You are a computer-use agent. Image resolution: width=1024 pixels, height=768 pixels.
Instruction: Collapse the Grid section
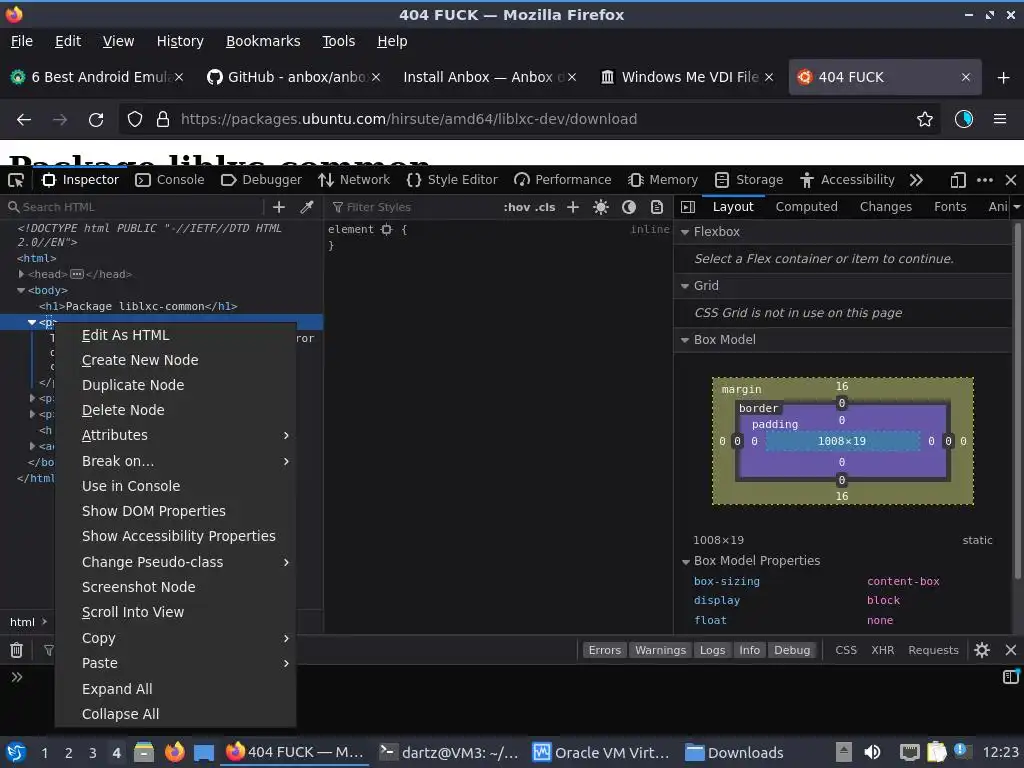[685, 286]
